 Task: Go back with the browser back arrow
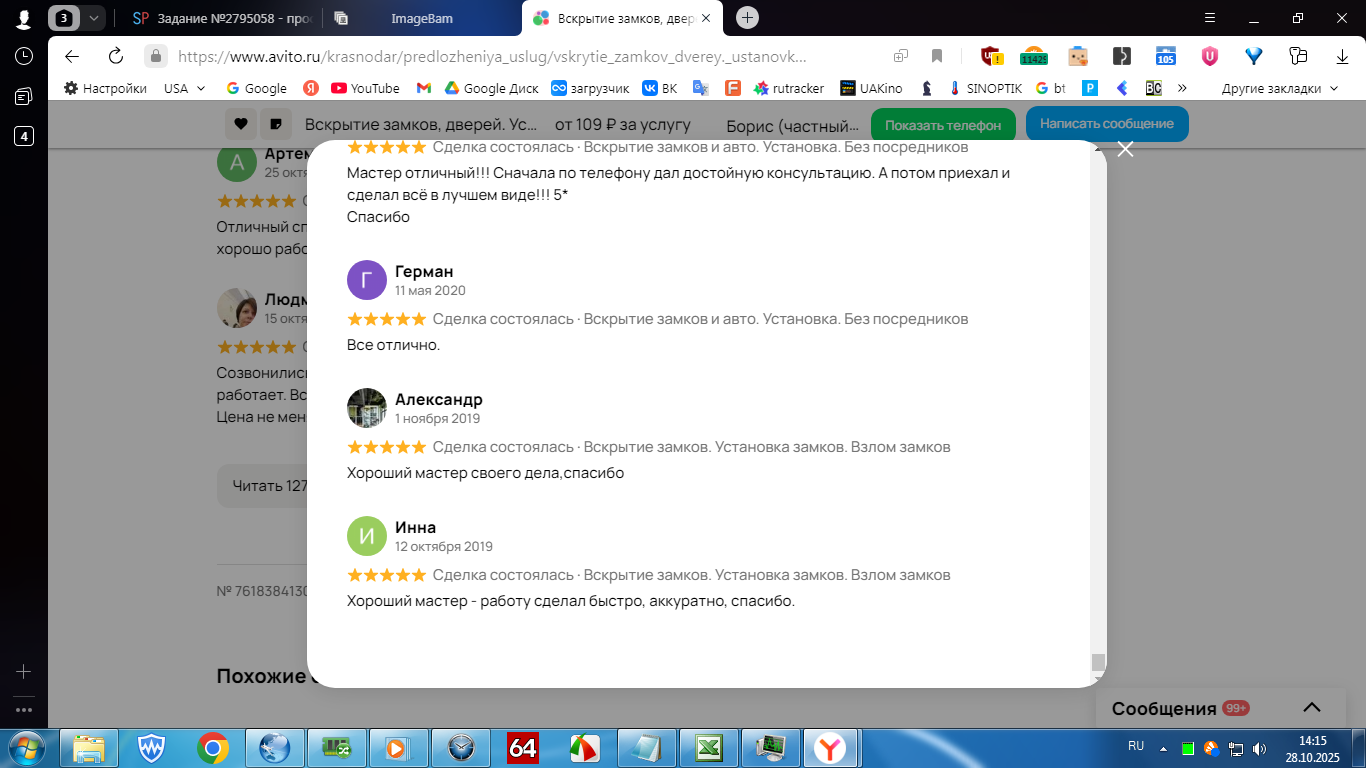72,56
